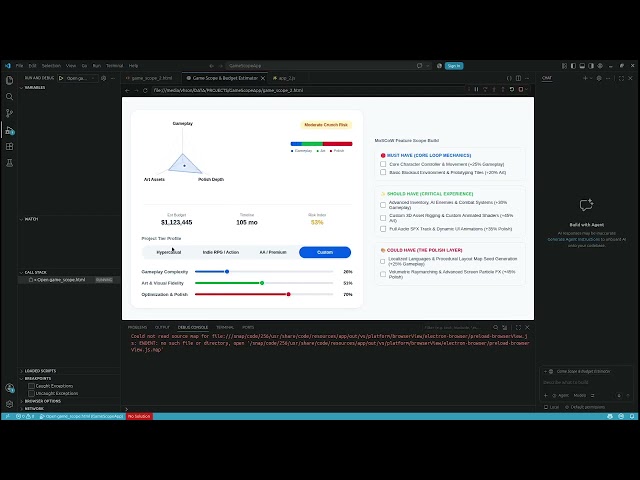This screenshot has height=480, width=640.
Task: Click the Gameplay Complexity slider handle
Action: point(227,271)
